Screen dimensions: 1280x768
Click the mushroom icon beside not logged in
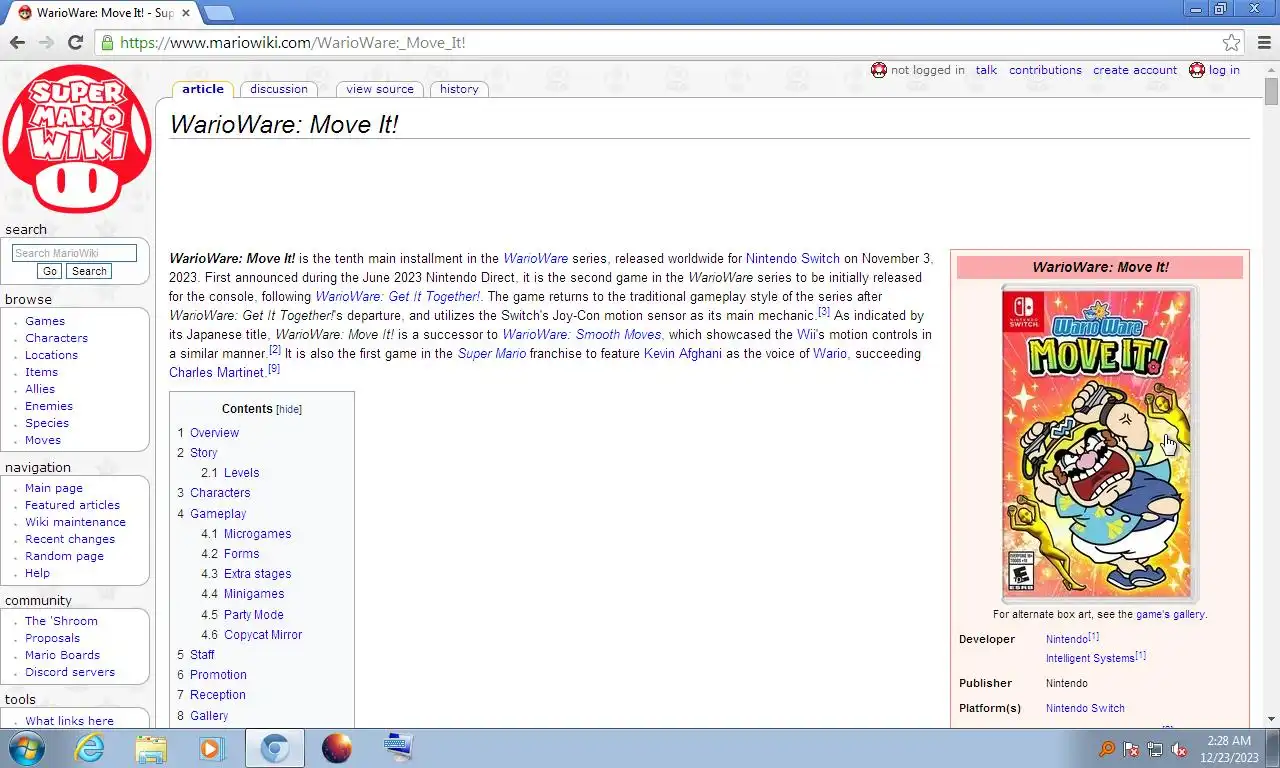click(879, 70)
